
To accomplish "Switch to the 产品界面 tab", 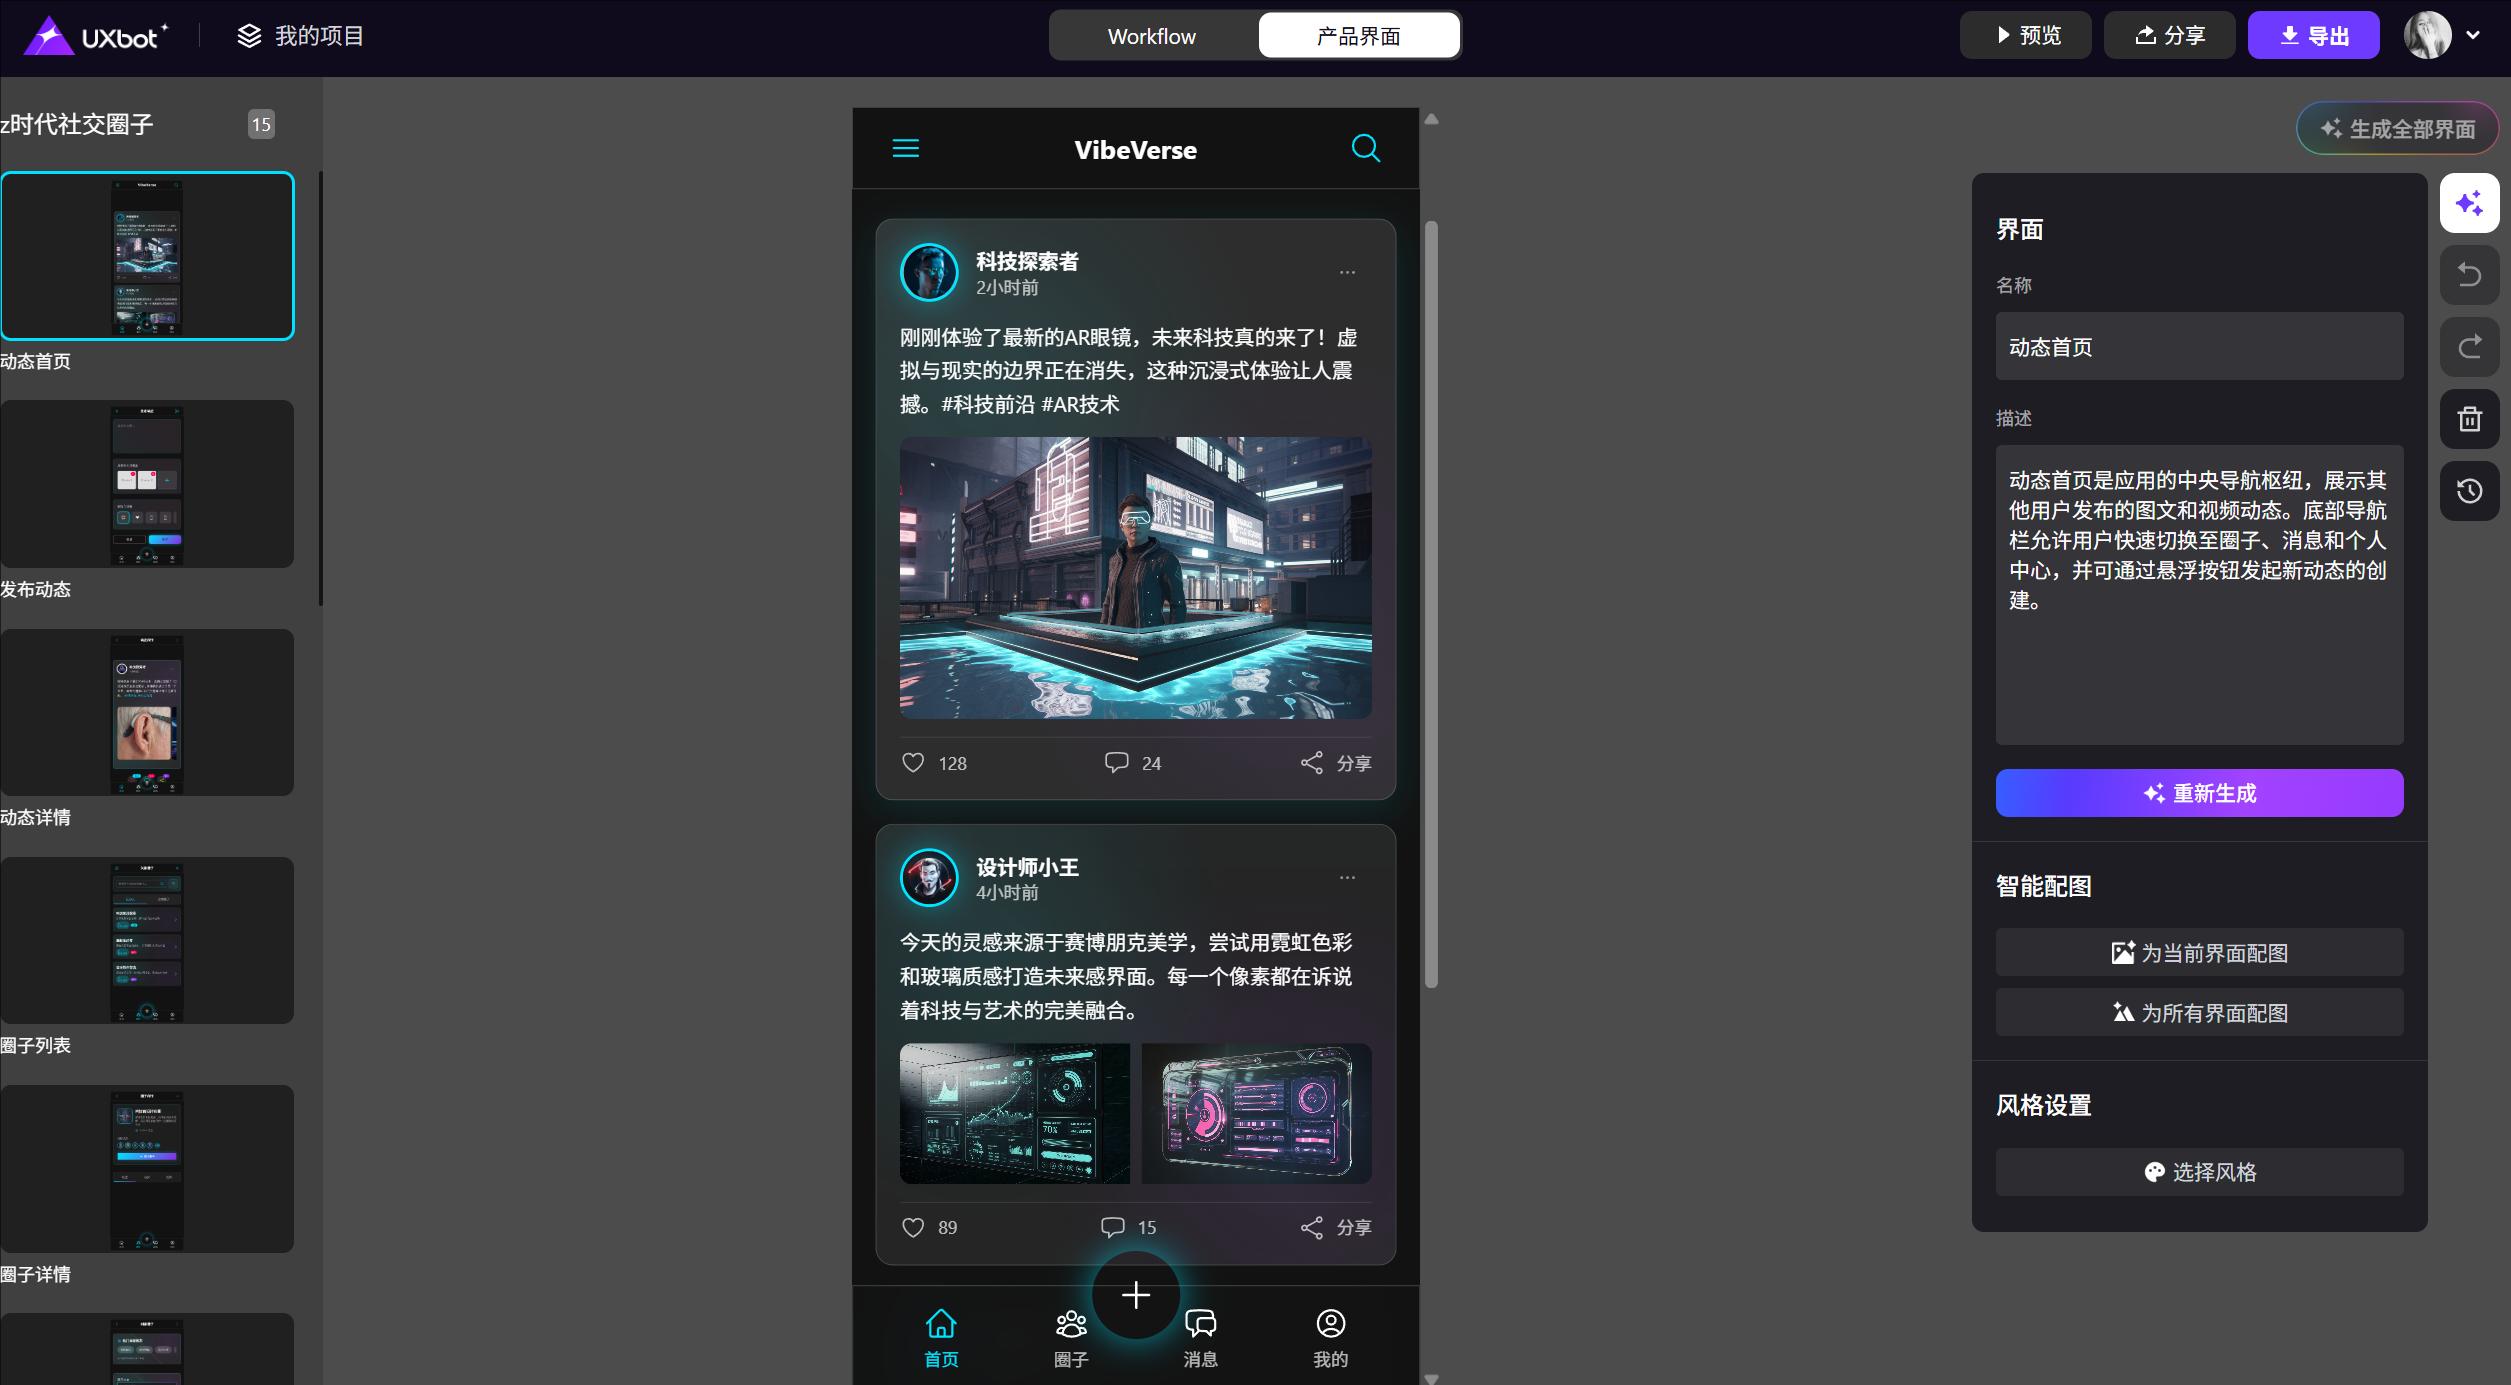I will (1358, 36).
